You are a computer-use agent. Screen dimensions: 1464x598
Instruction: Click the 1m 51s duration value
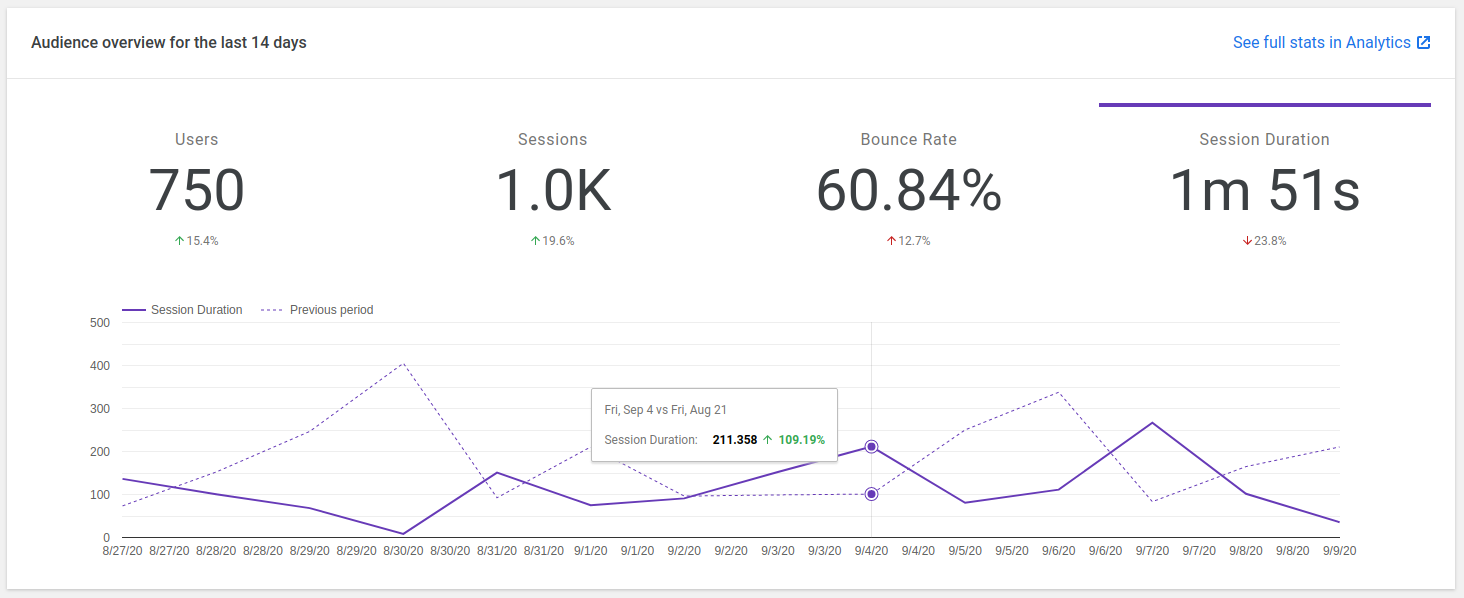(1265, 190)
